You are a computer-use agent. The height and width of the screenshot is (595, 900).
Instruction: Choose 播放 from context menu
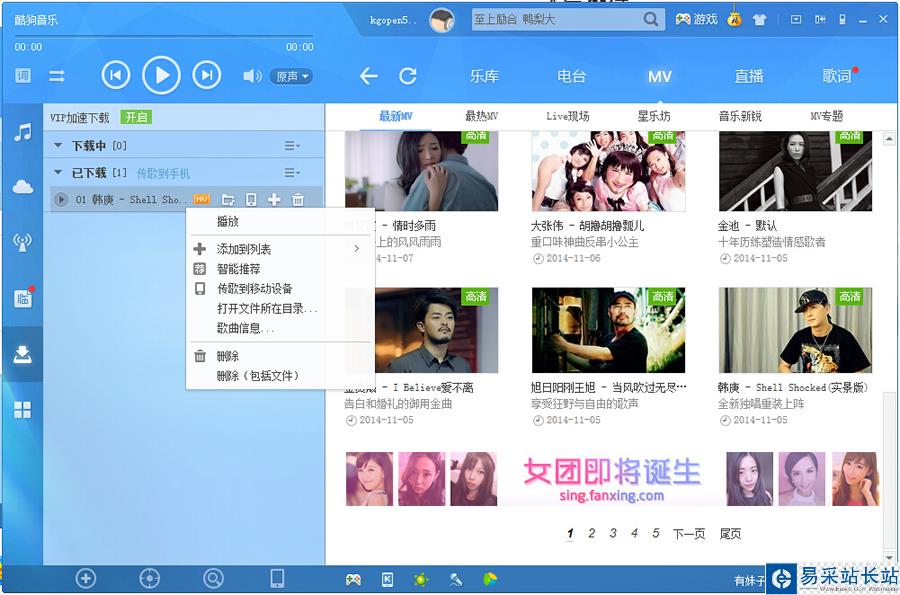point(228,221)
